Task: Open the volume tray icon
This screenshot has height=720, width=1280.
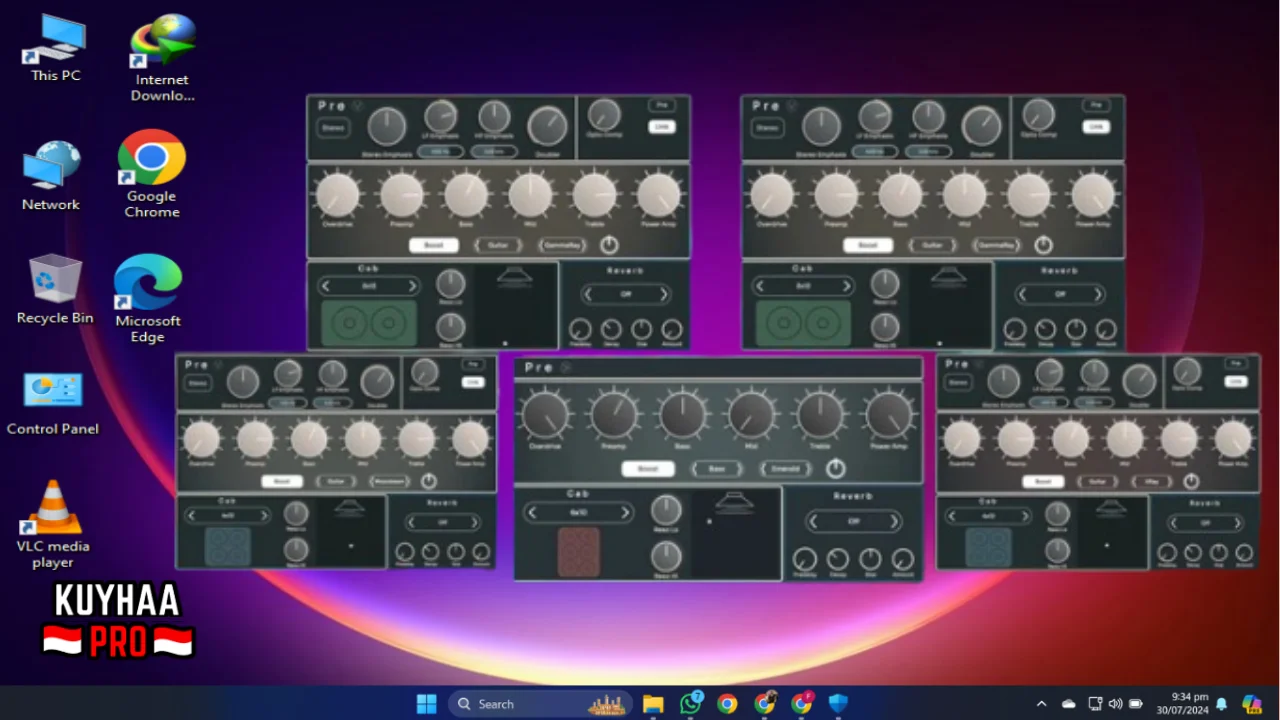Action: click(1115, 704)
